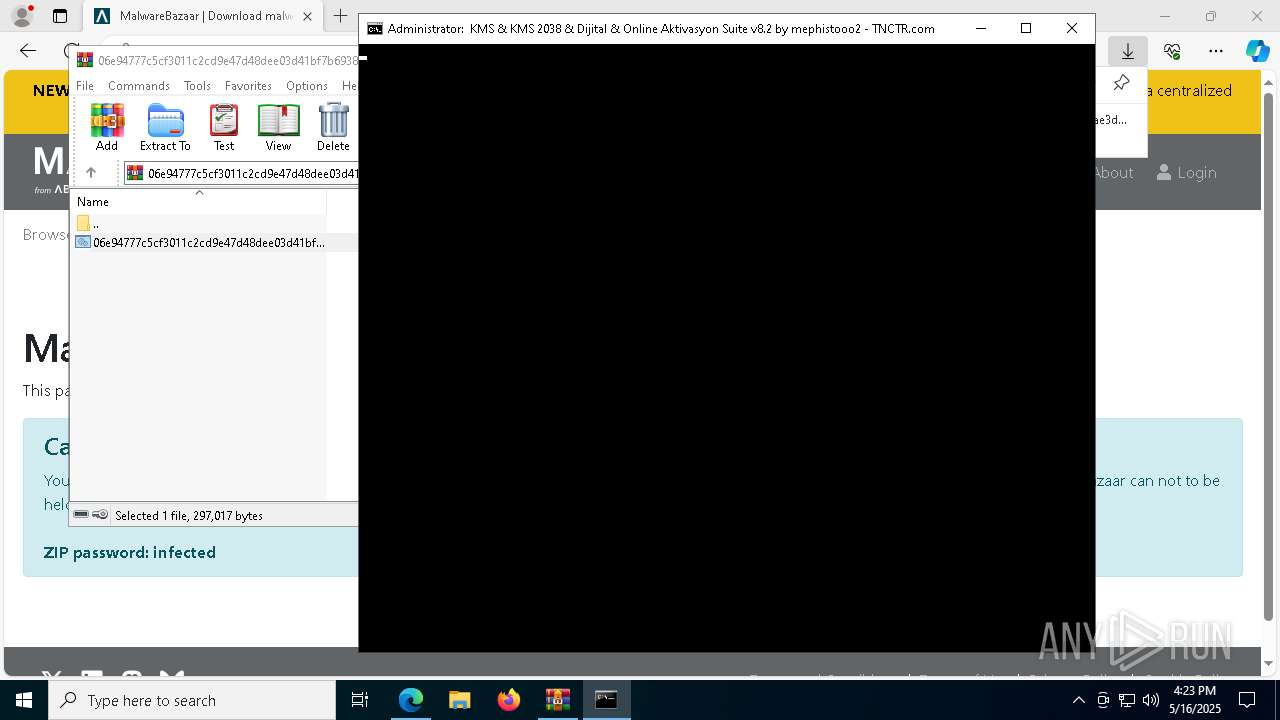The image size is (1280, 720).
Task: Open the File menu in WinRAR
Action: [x=85, y=86]
